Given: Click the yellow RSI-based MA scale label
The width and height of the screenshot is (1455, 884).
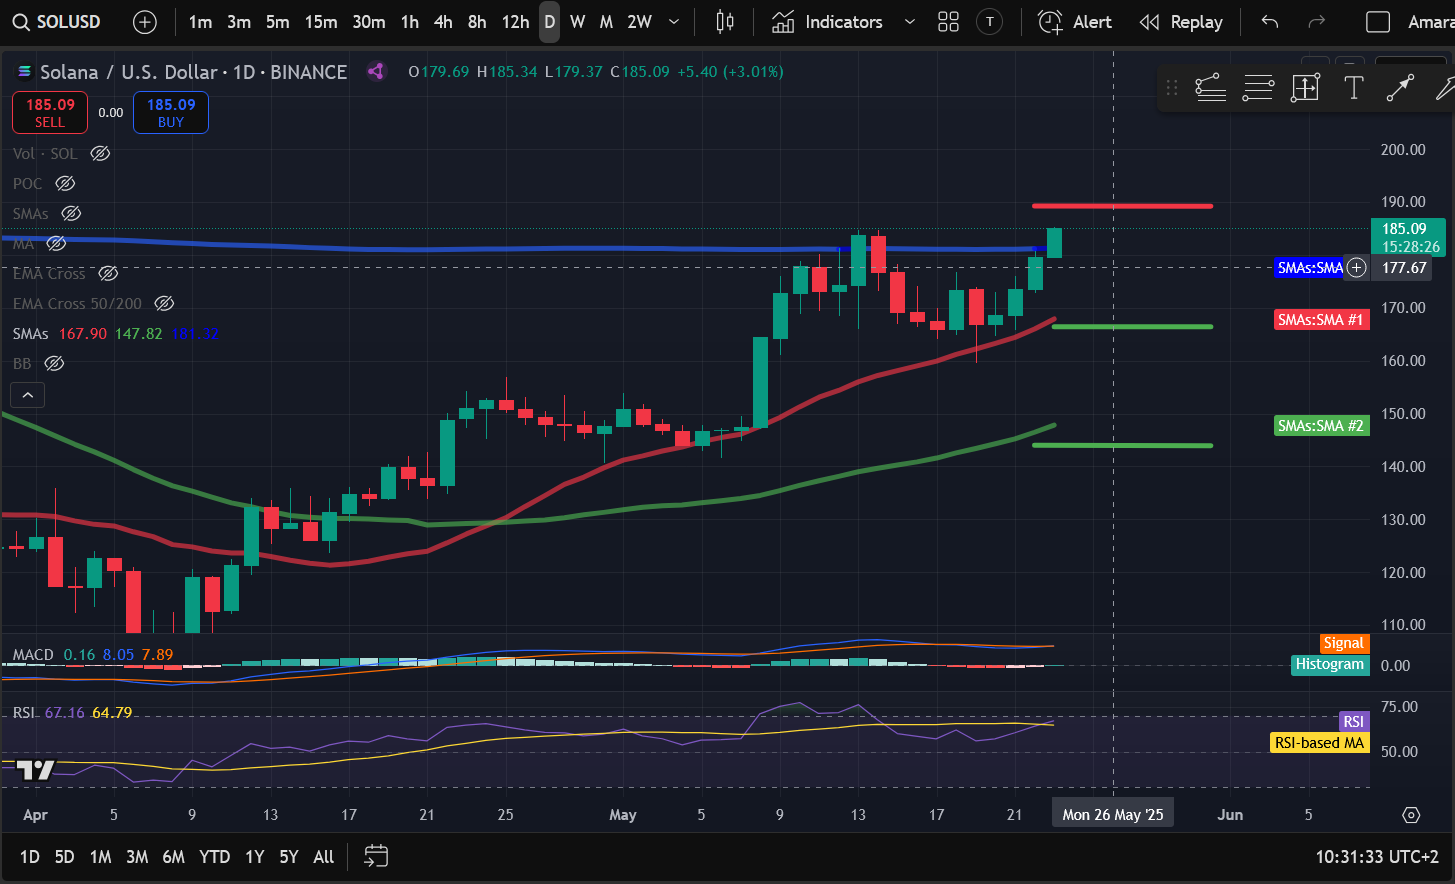Looking at the screenshot, I should pyautogui.click(x=1319, y=743).
